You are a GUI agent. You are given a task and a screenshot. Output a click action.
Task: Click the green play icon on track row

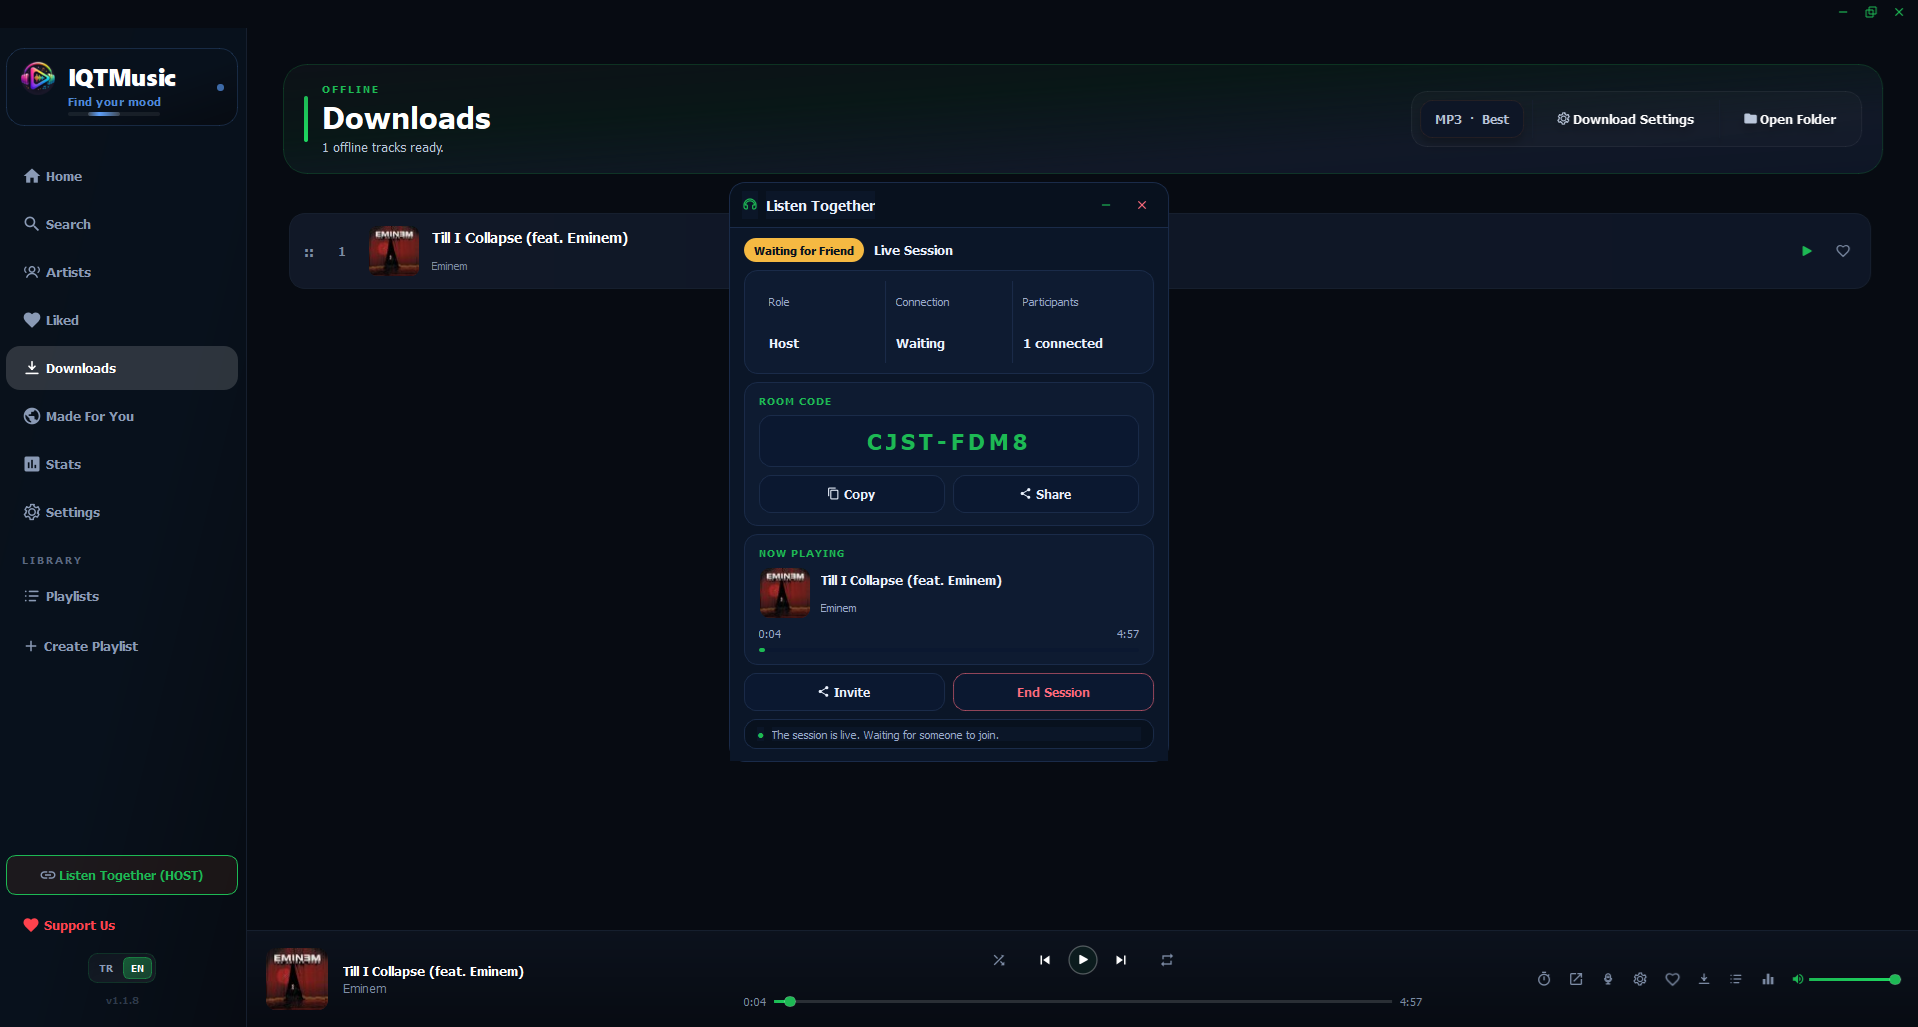coord(1806,251)
